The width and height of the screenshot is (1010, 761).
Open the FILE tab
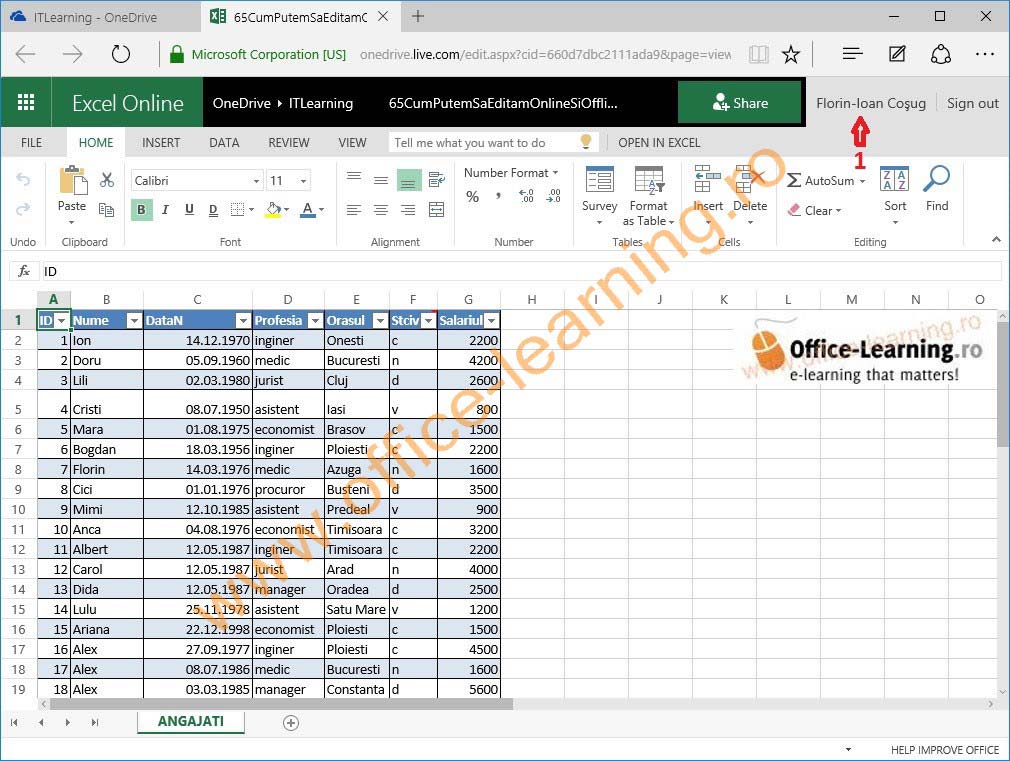(32, 142)
